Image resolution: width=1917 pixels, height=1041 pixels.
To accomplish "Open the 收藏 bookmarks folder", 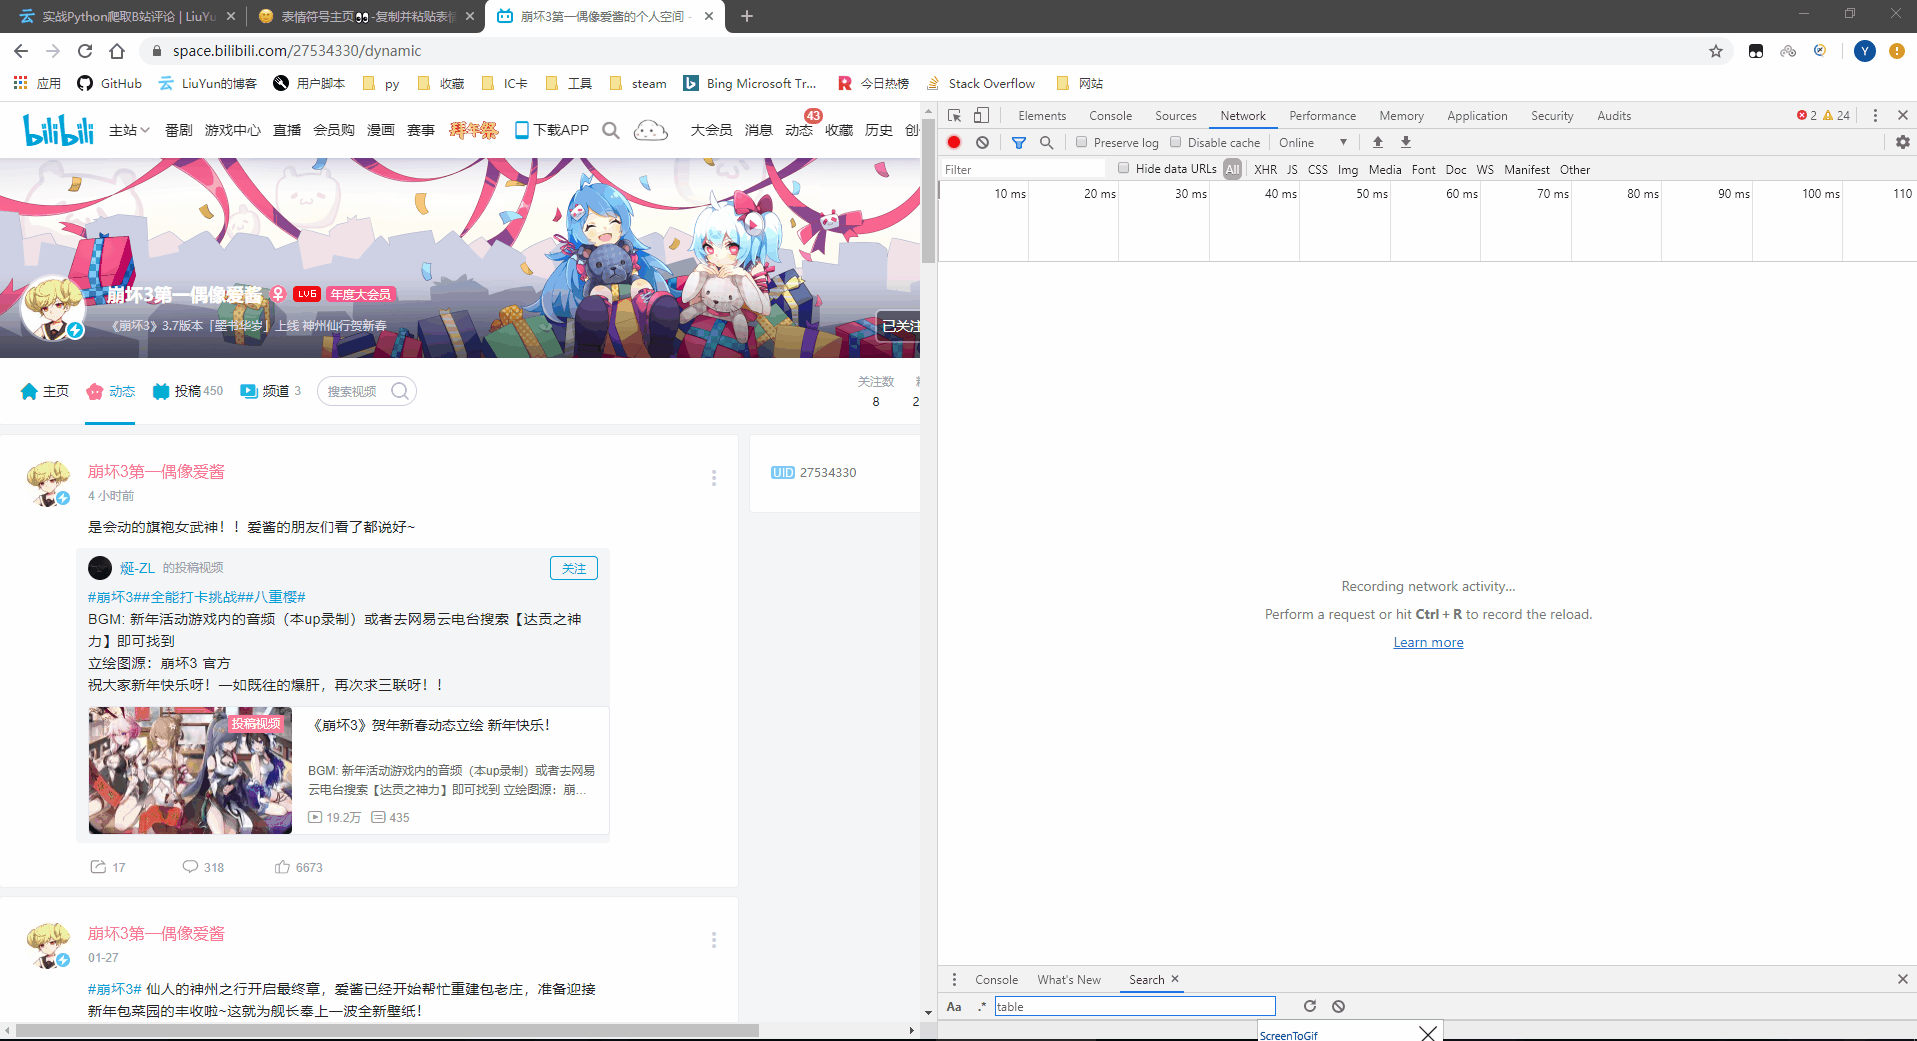I will click(440, 84).
